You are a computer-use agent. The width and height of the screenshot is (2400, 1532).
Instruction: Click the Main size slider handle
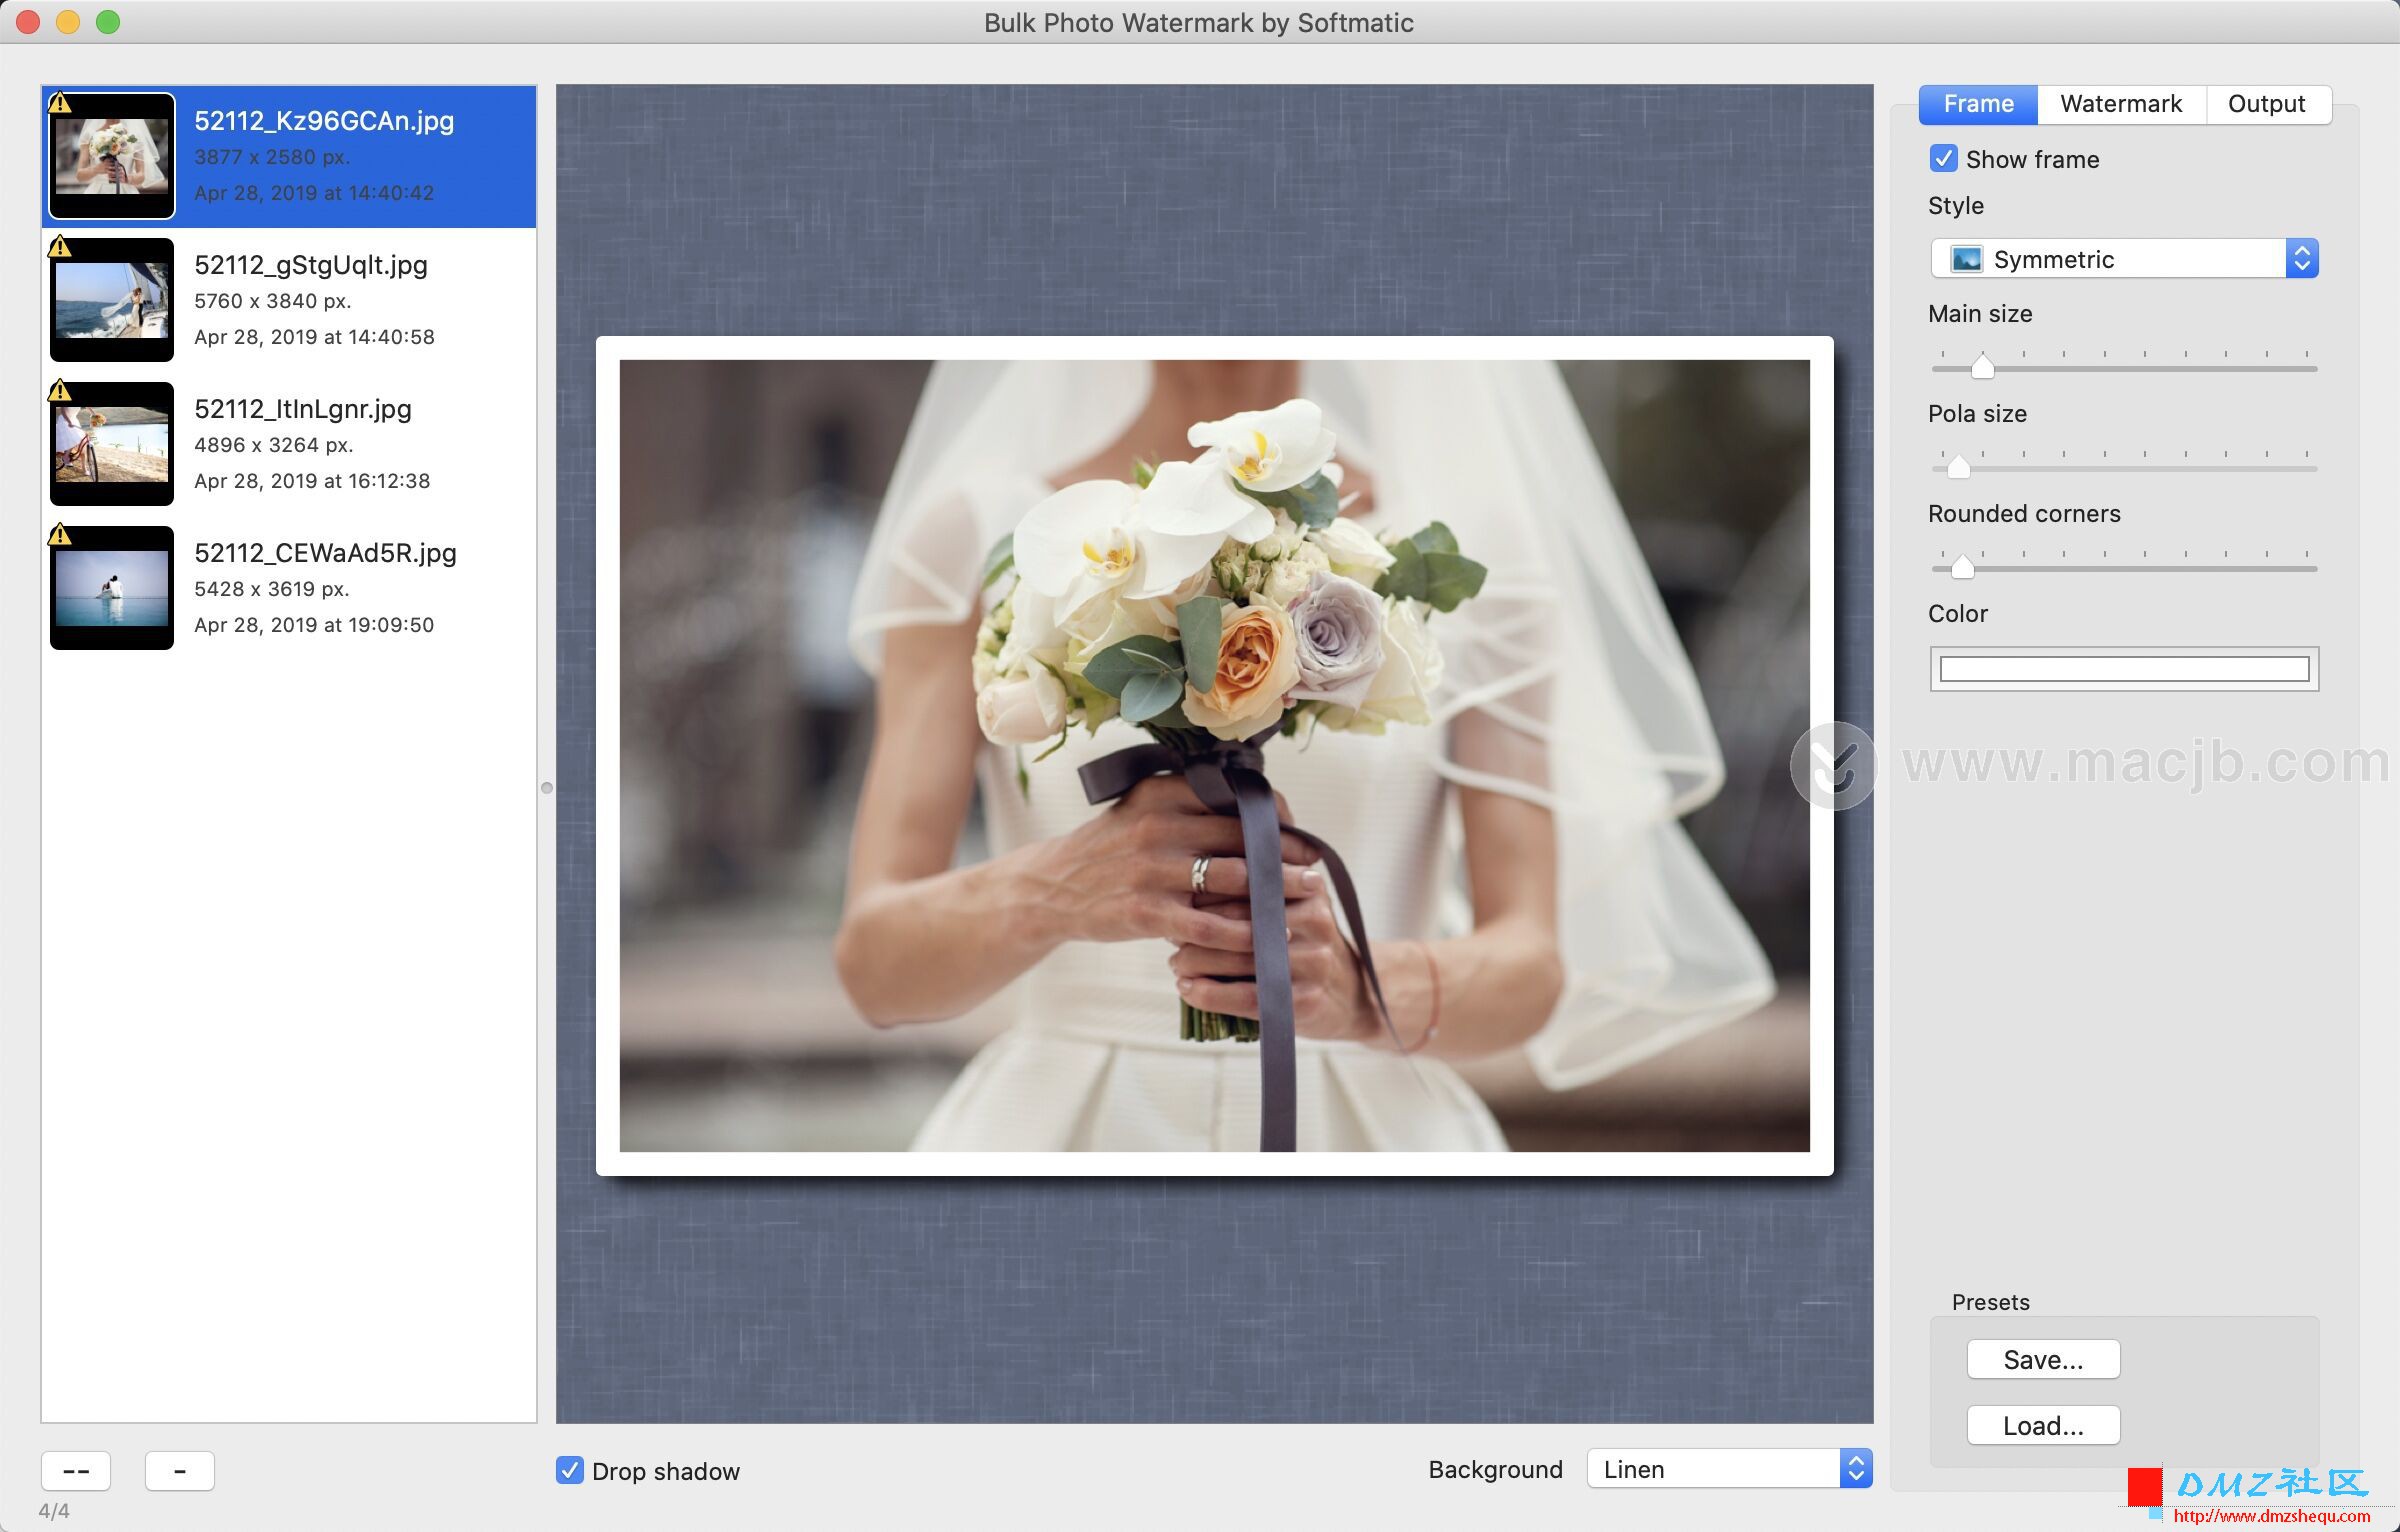[x=1982, y=367]
